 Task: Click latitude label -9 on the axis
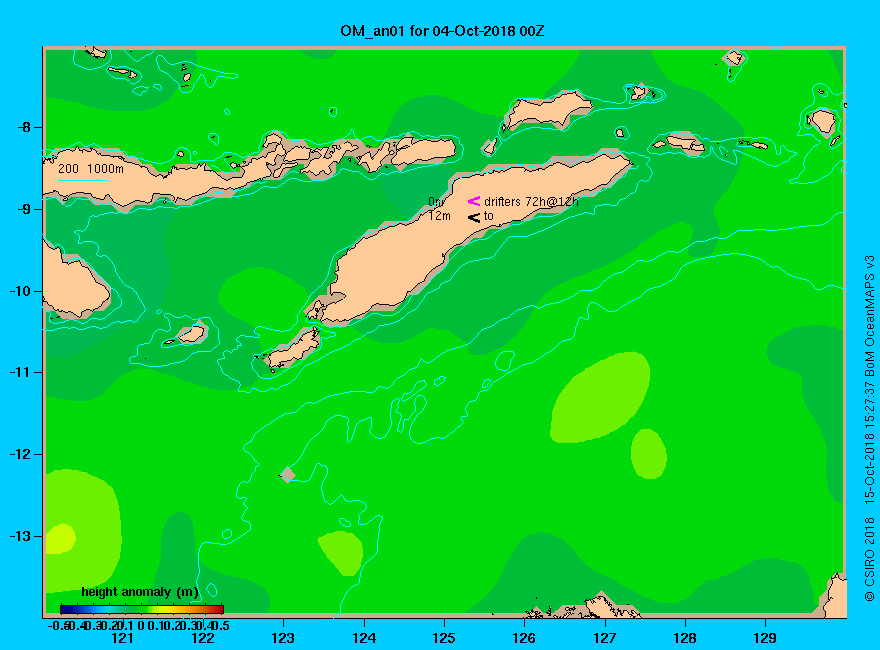pos(24,209)
